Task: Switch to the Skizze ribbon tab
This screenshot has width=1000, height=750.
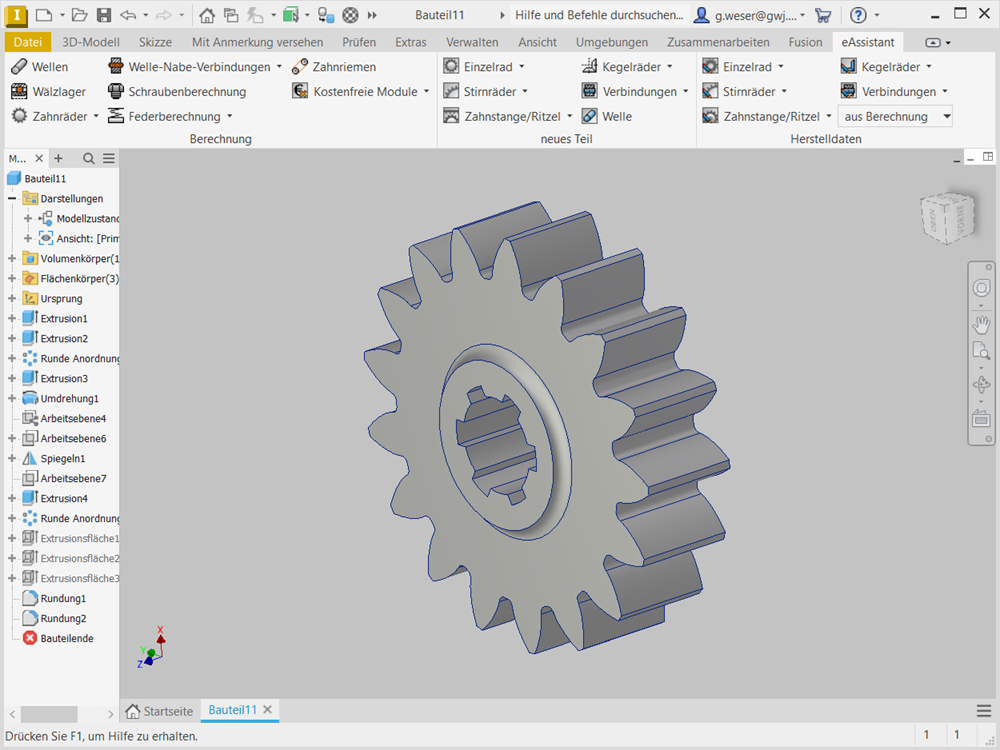Action: coord(155,42)
